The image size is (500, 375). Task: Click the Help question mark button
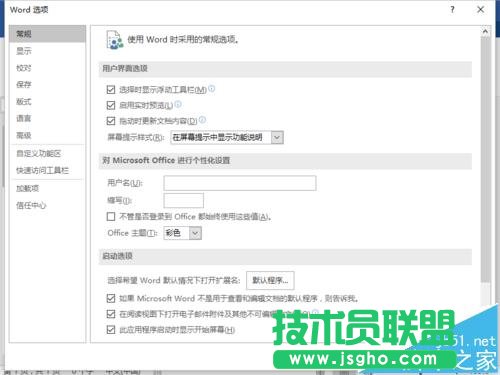[x=452, y=10]
